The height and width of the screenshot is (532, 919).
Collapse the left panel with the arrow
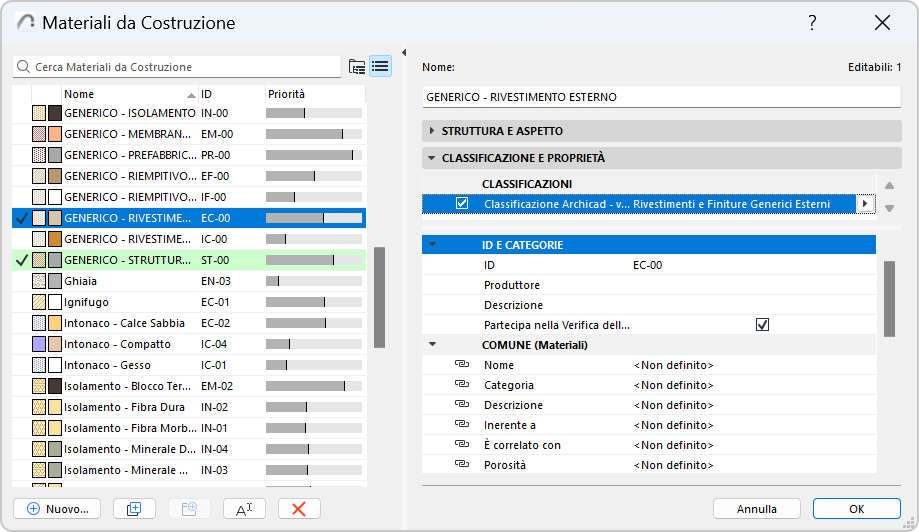403,53
